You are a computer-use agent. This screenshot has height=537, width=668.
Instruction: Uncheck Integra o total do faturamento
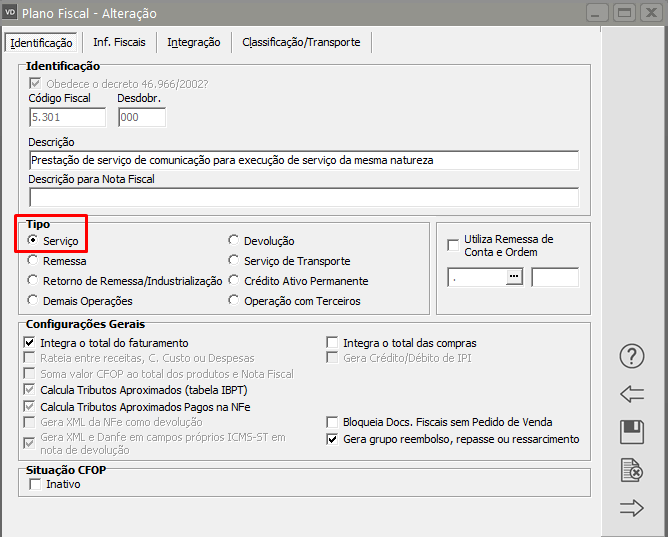[30, 343]
